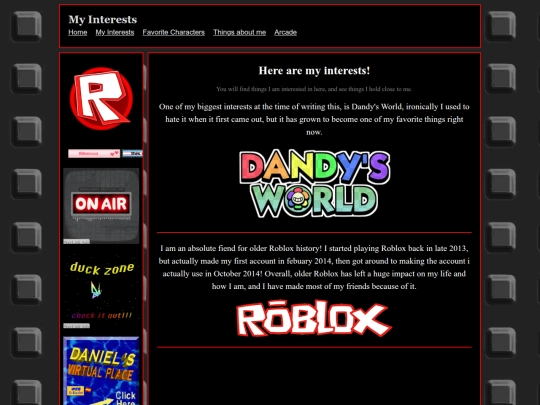Click the 'Click Here' text on Daniel's banner
The width and height of the screenshot is (540, 405).
coord(125,398)
